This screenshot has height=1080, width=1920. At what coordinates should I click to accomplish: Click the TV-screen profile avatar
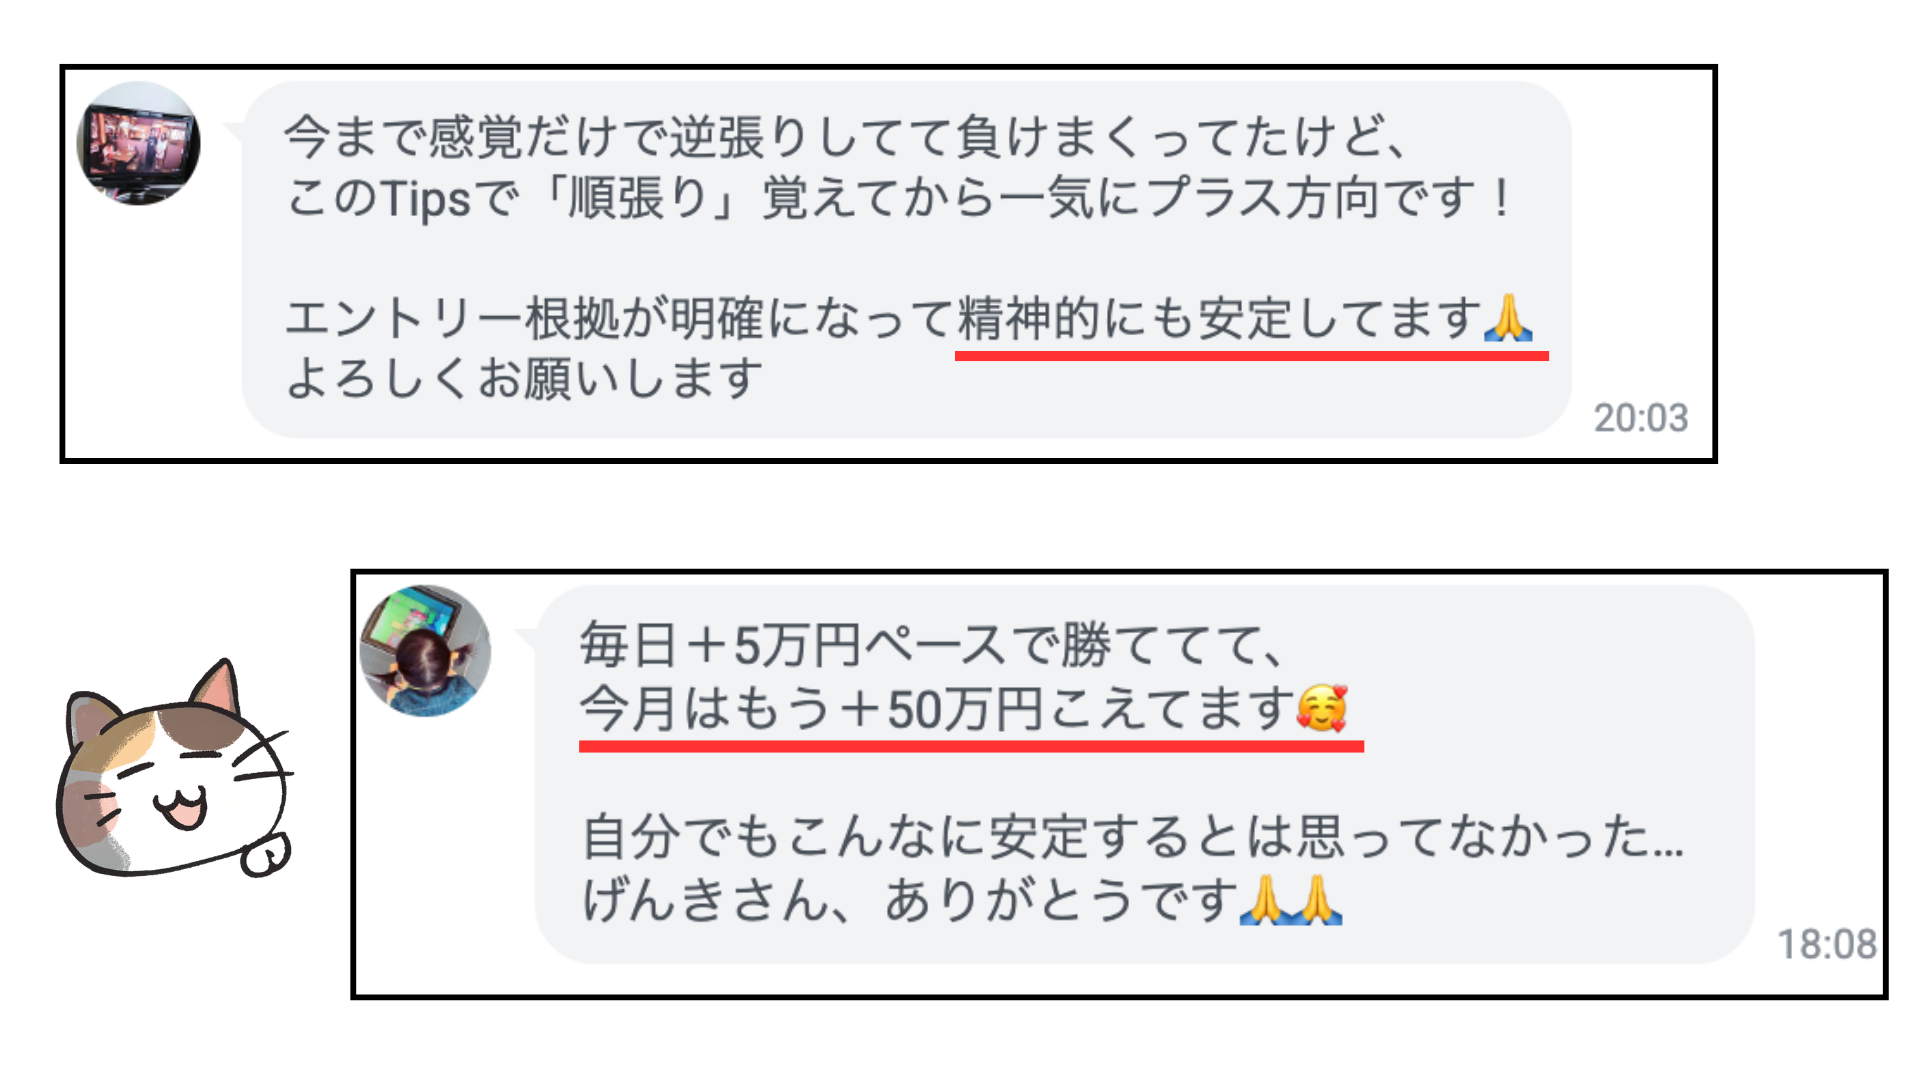[138, 143]
